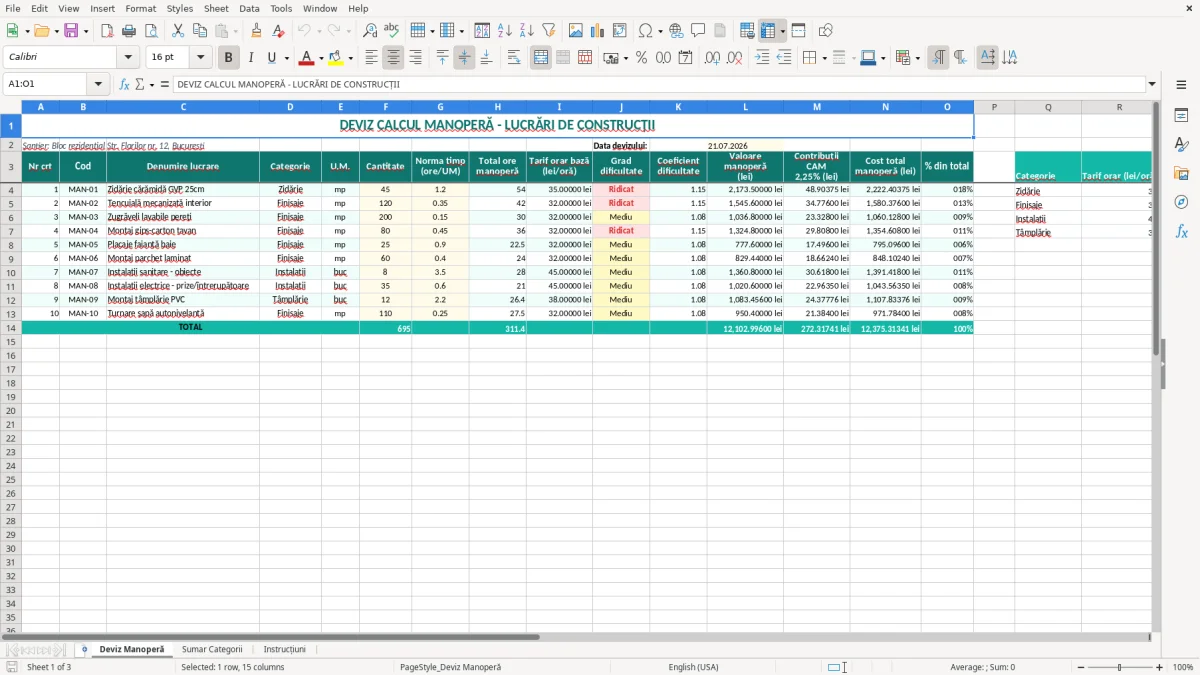Expand the formula bar
Image resolution: width=1200 pixels, height=675 pixels.
pyautogui.click(x=1153, y=84)
